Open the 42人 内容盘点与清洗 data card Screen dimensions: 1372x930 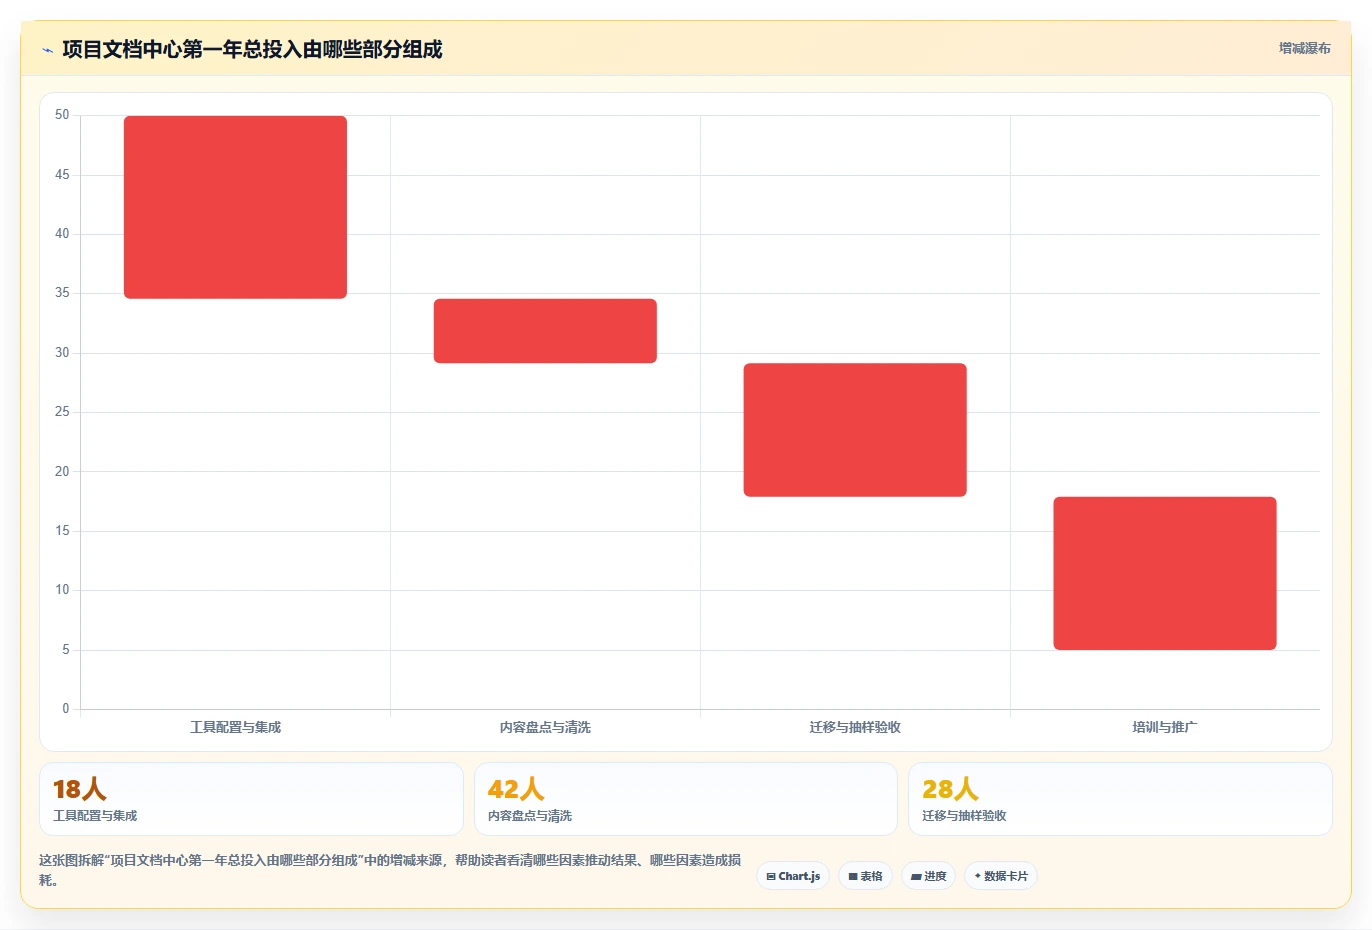(x=686, y=799)
